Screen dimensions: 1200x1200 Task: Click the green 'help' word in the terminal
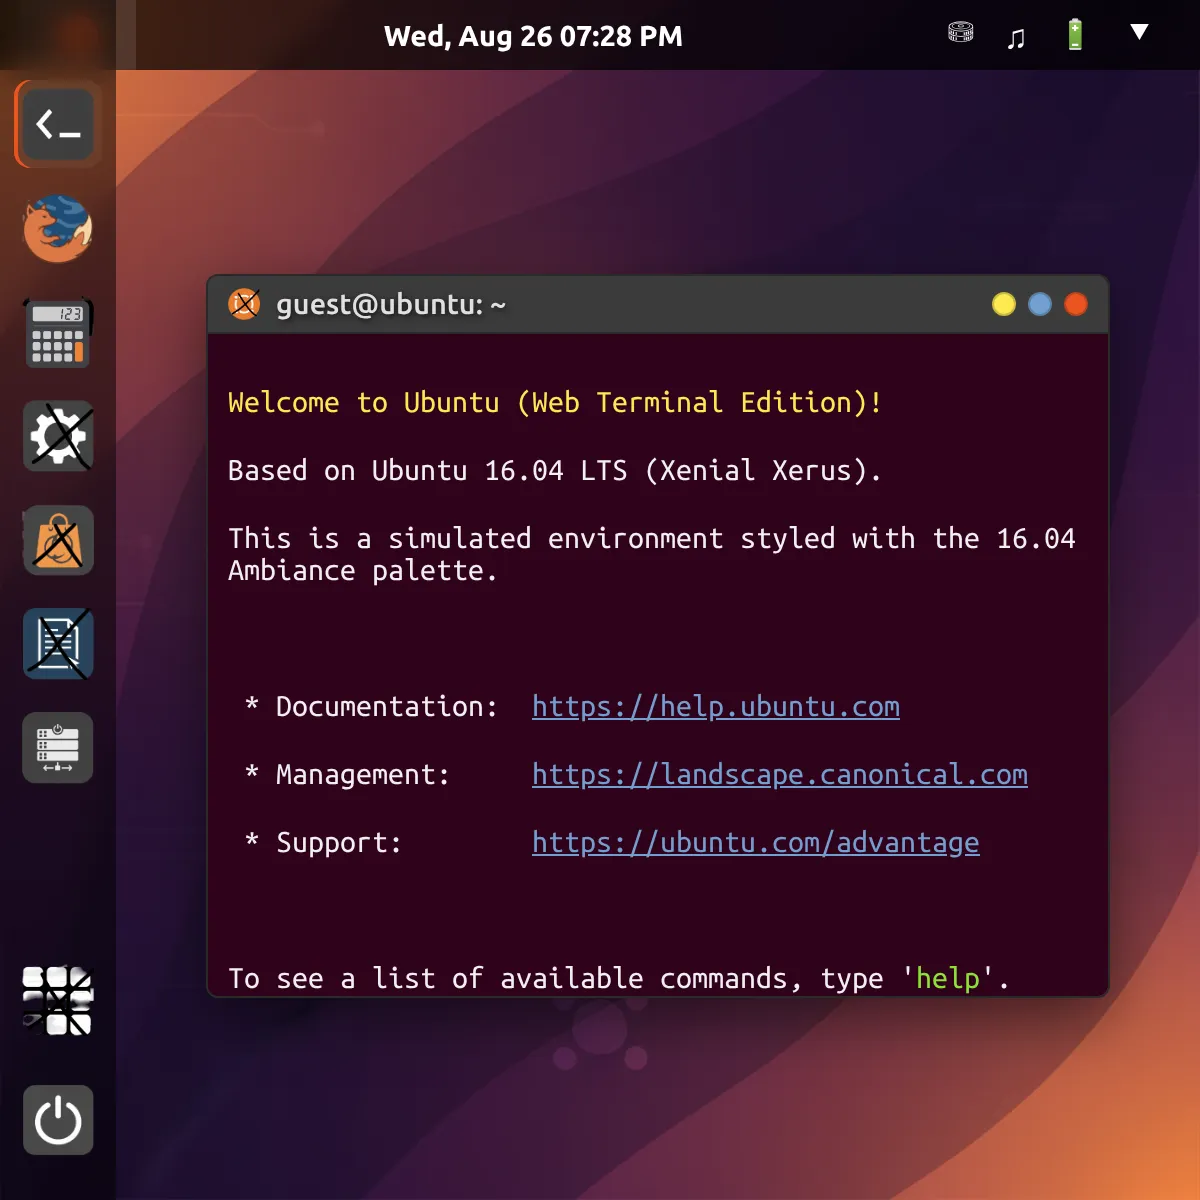click(x=948, y=979)
